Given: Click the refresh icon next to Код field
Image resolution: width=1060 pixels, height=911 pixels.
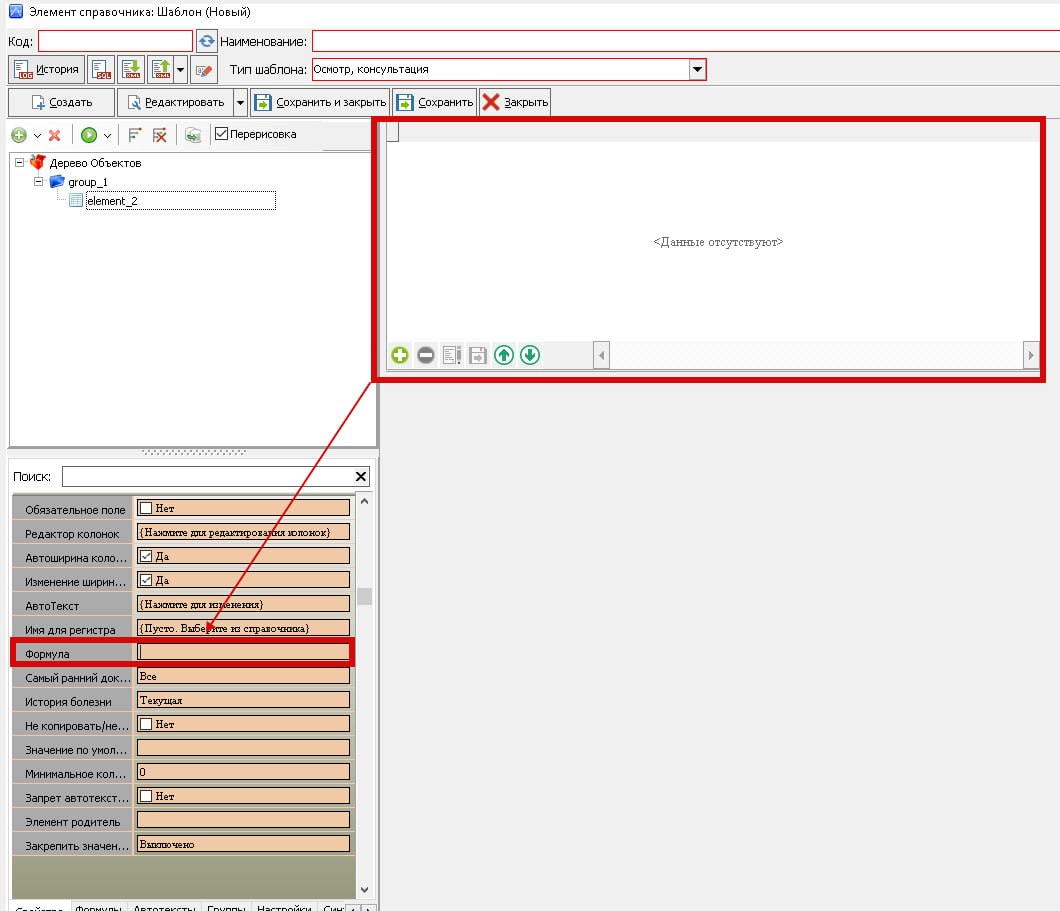Looking at the screenshot, I should (x=207, y=41).
